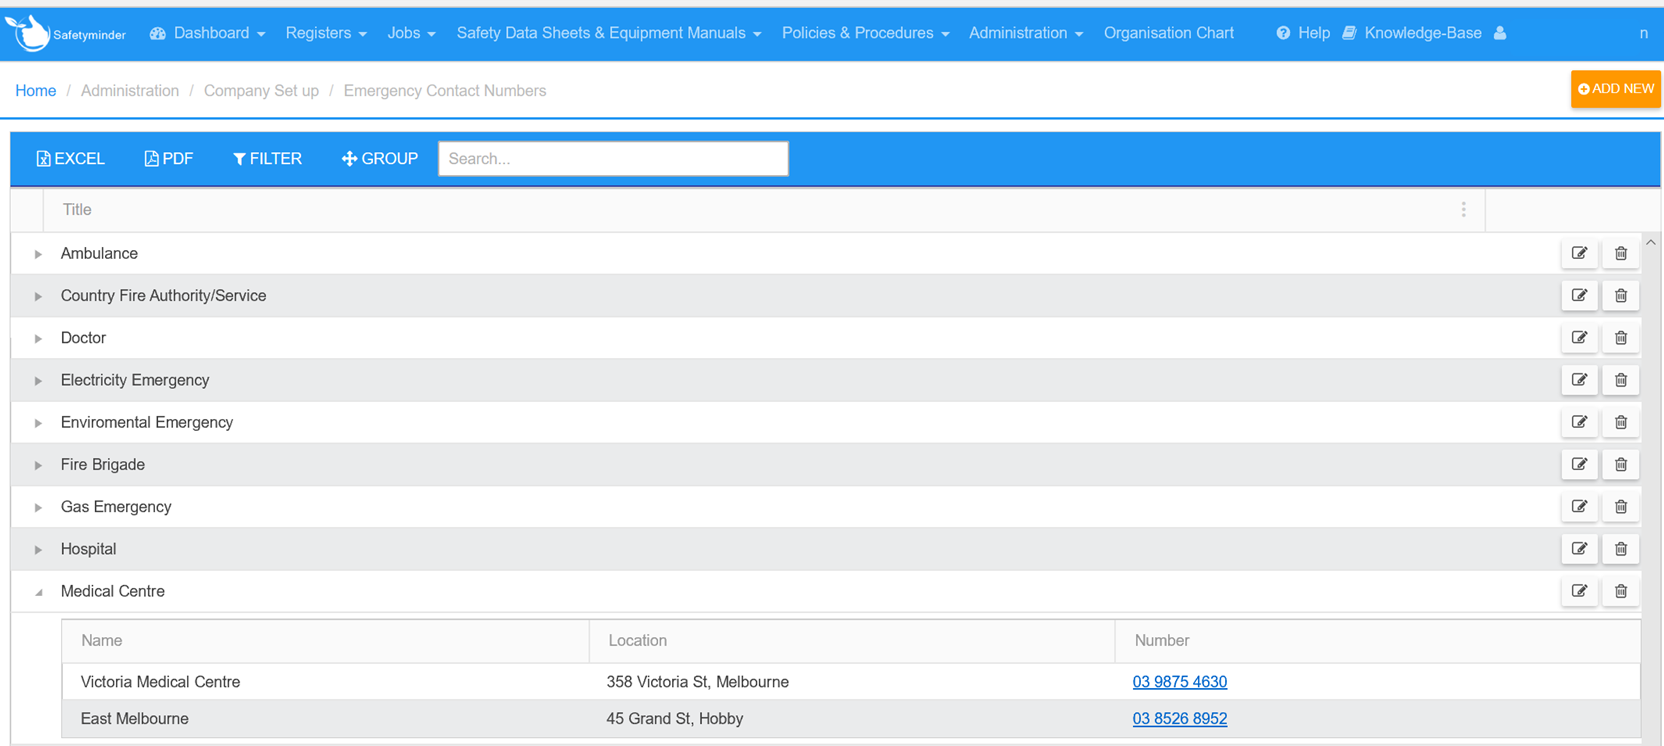This screenshot has width=1664, height=746.
Task: Click the Company Set up breadcrumb
Action: point(261,91)
